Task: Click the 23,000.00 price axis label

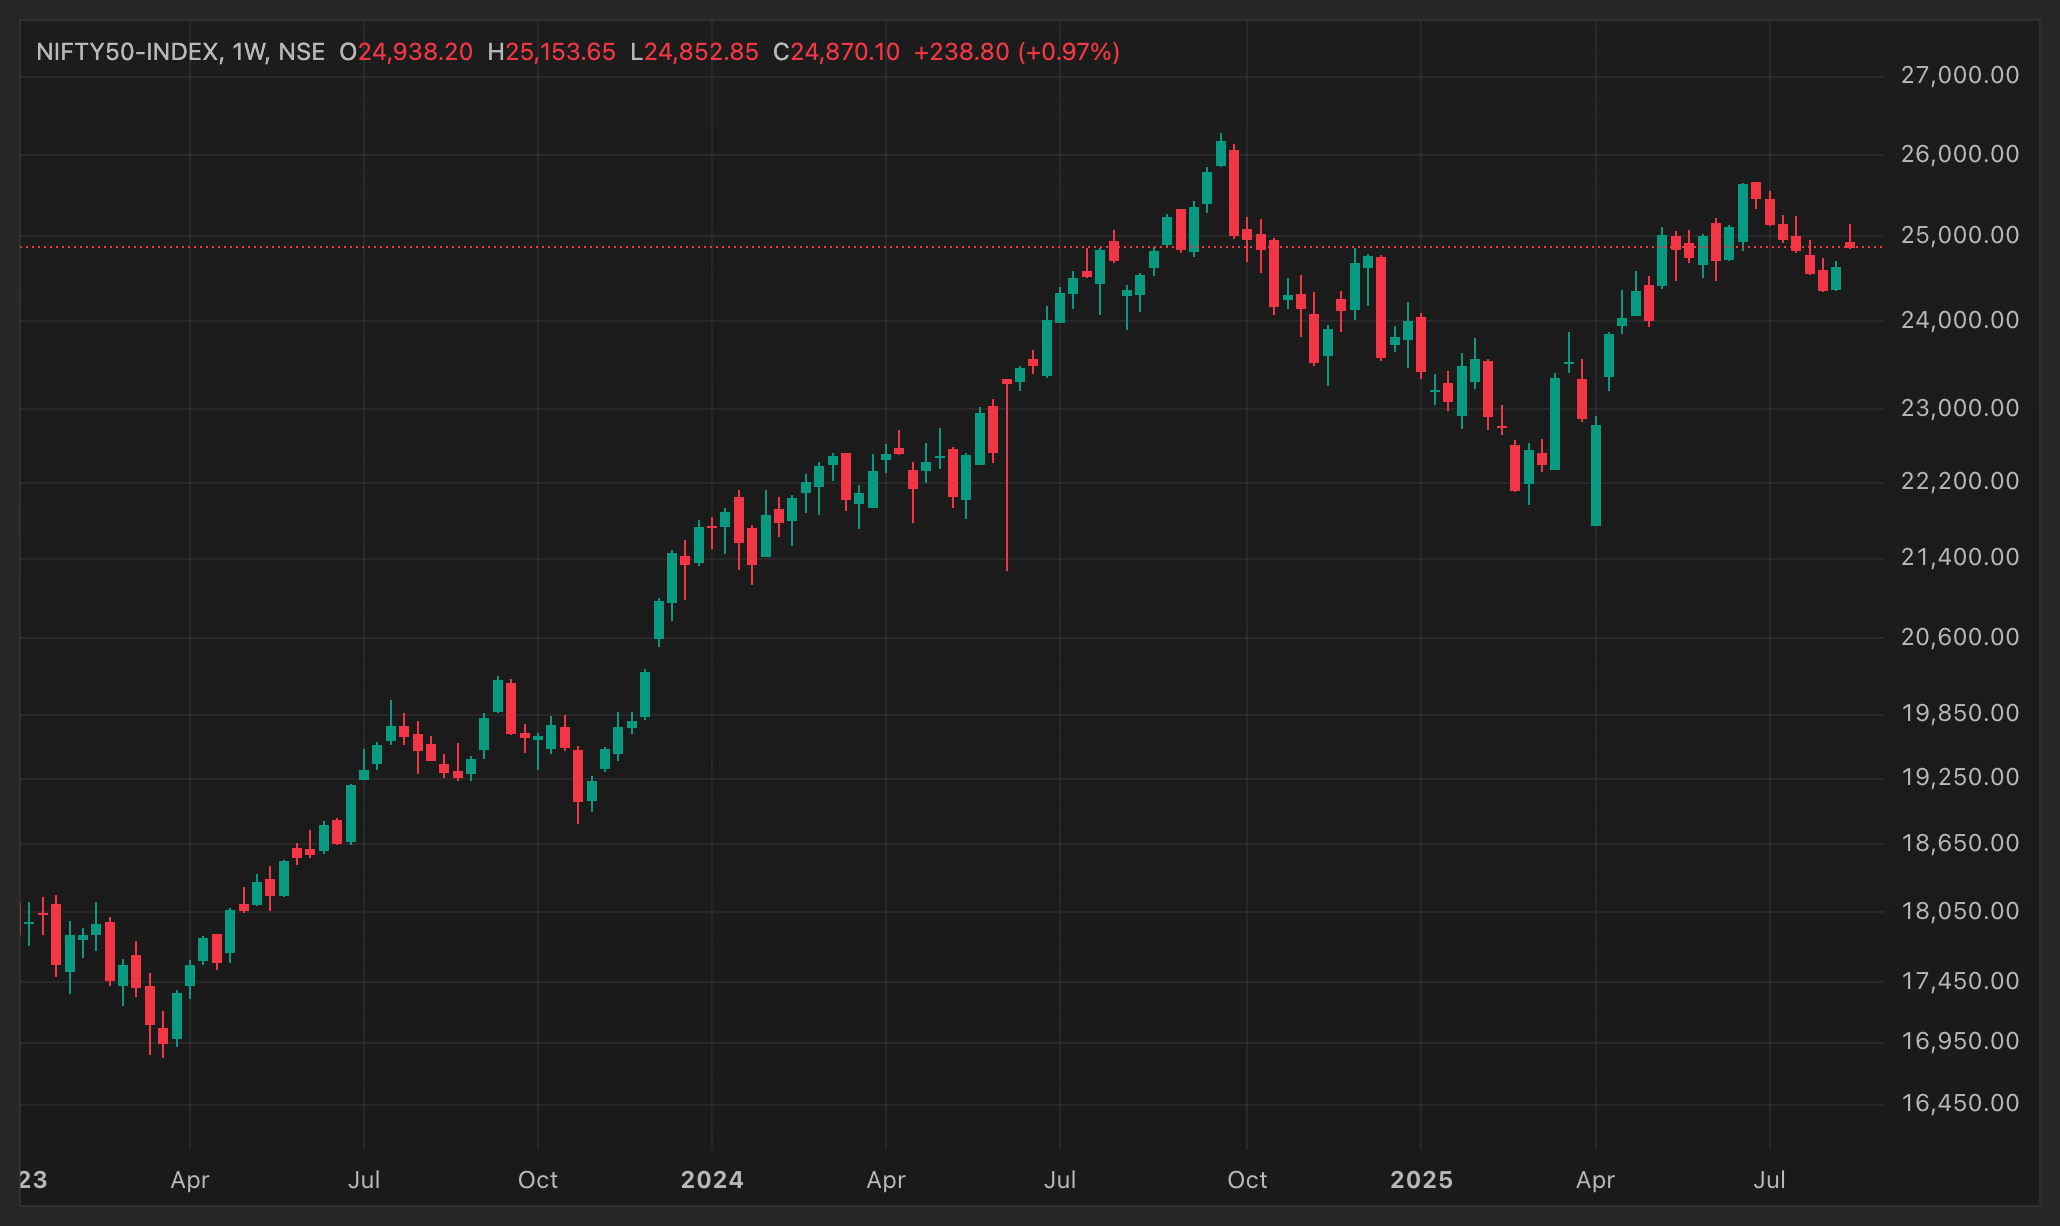Action: [x=1959, y=408]
